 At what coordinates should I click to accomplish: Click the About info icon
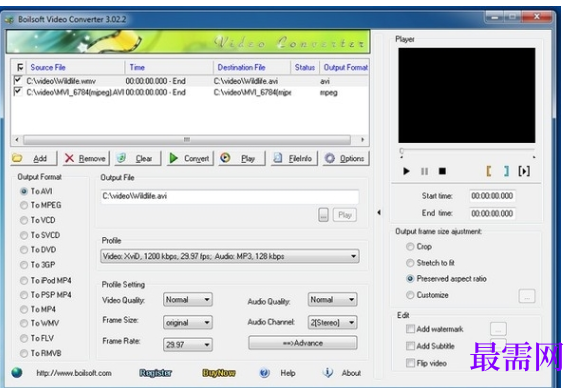tap(328, 372)
